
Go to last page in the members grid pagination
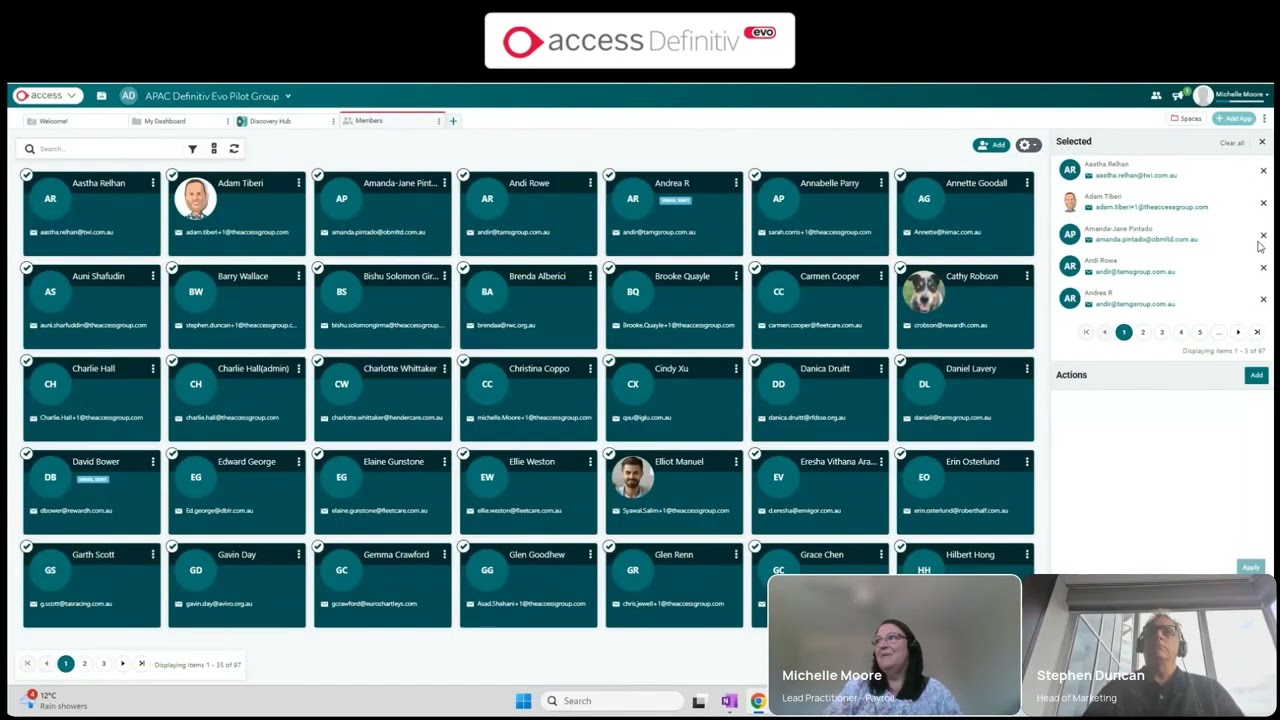coord(142,664)
